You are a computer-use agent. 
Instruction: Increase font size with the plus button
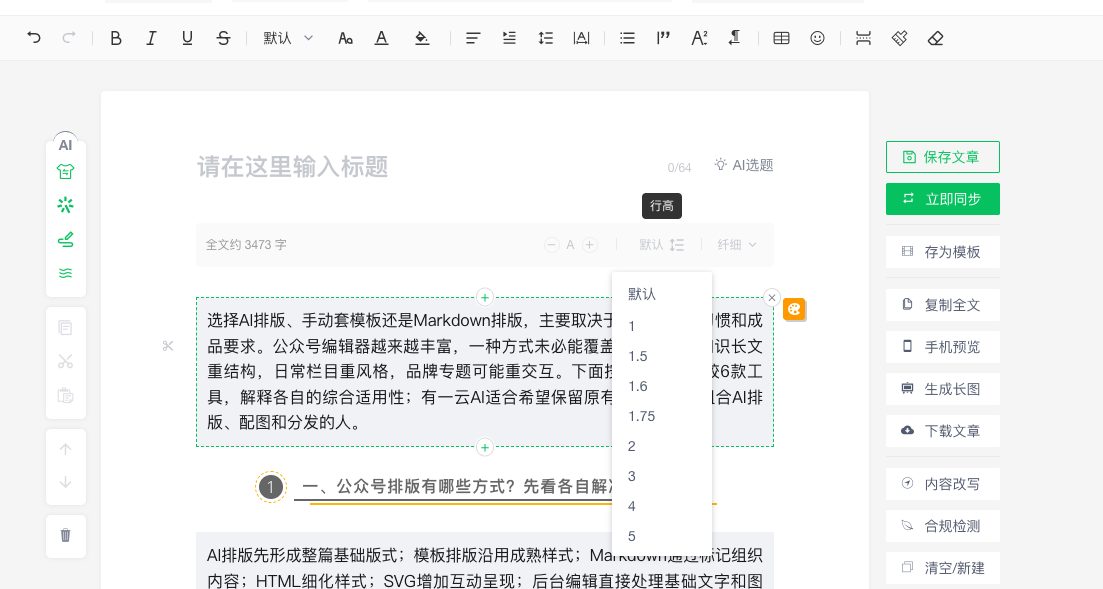589,245
